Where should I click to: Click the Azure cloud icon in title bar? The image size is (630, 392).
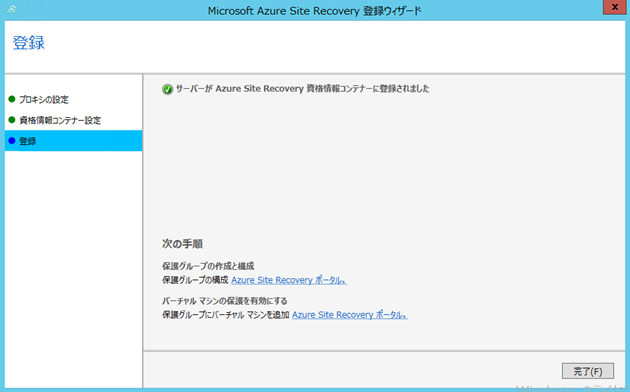[x=12, y=9]
